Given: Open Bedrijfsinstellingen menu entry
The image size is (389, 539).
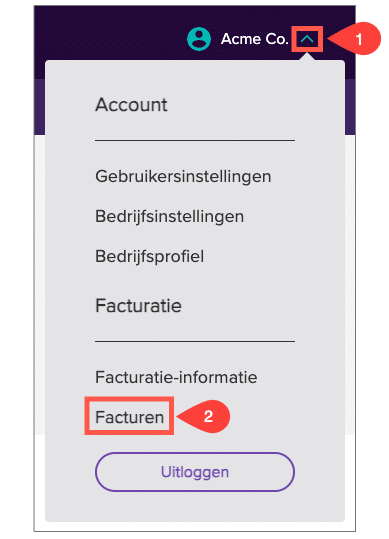Looking at the screenshot, I should point(169,217).
